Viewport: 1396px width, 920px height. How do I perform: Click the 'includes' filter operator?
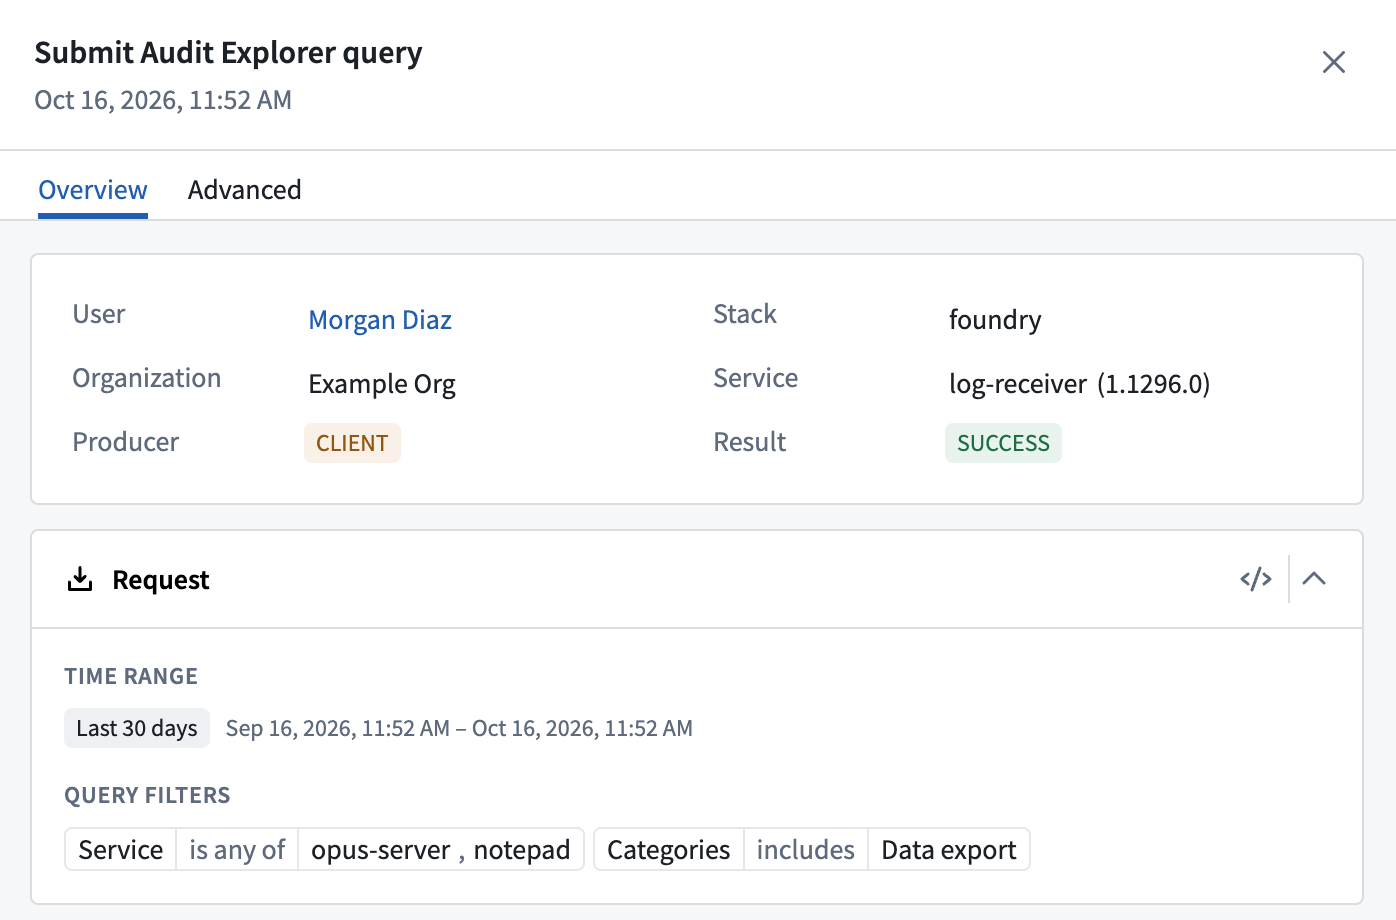(x=806, y=850)
